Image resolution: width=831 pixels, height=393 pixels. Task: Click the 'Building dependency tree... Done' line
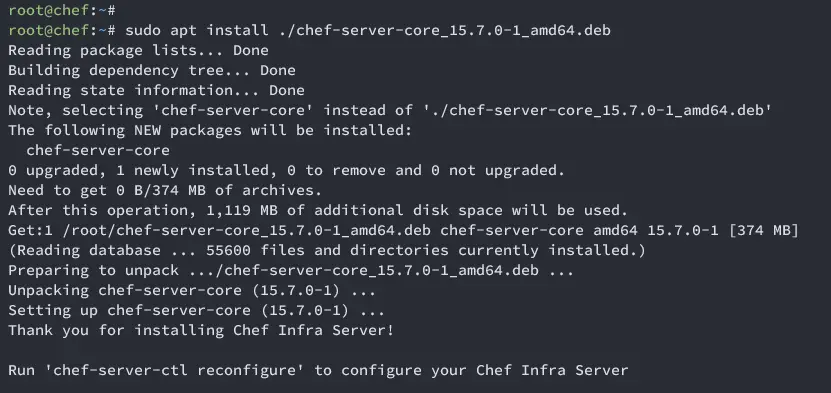click(152, 70)
